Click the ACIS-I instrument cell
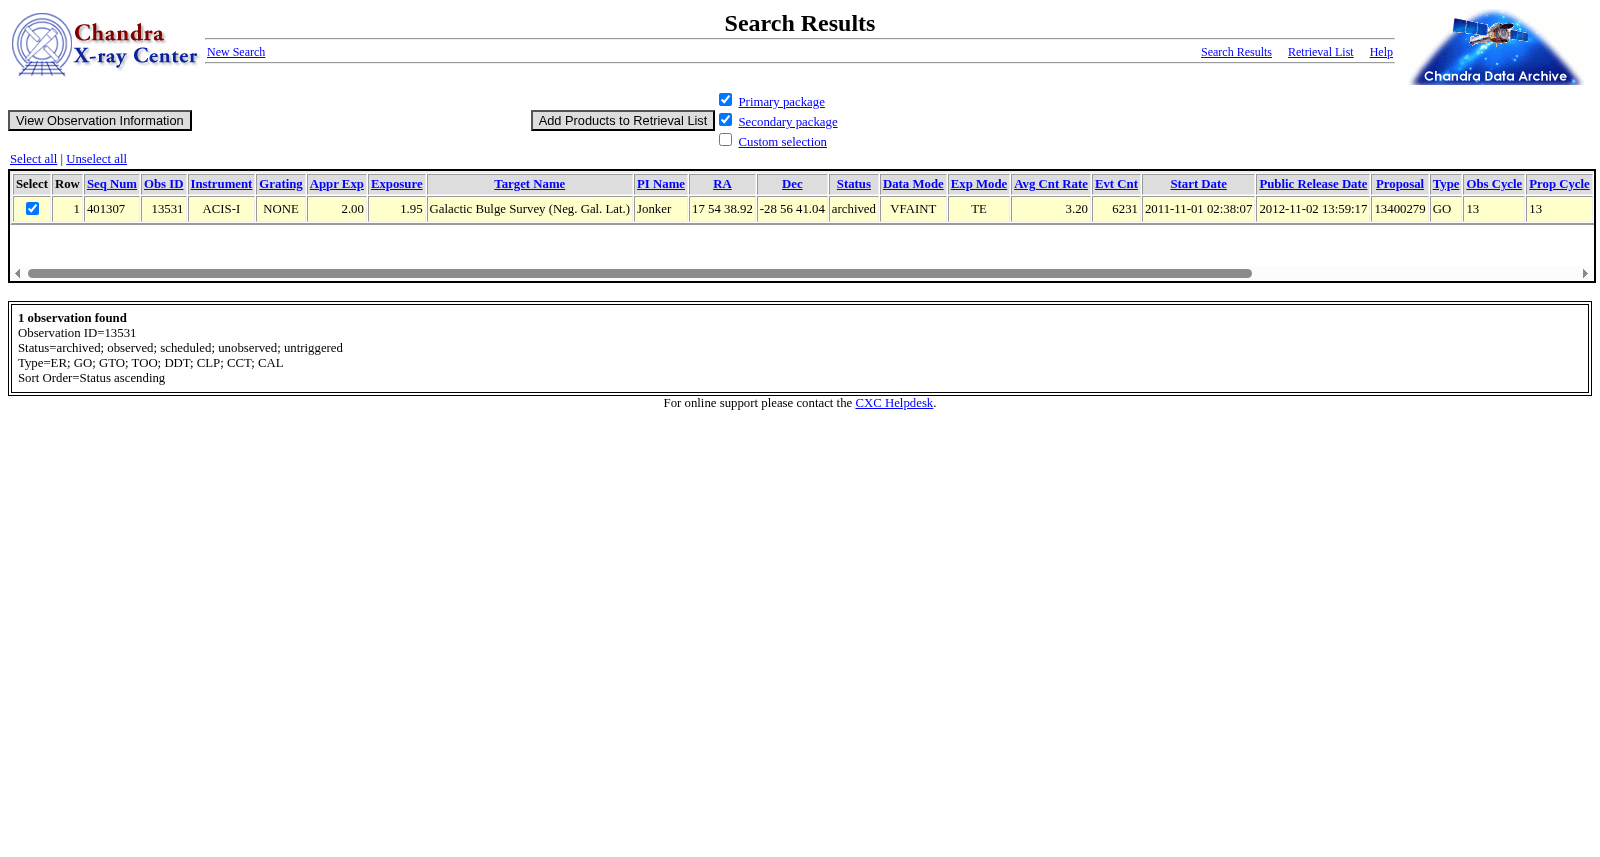This screenshot has width=1600, height=857. [x=221, y=209]
